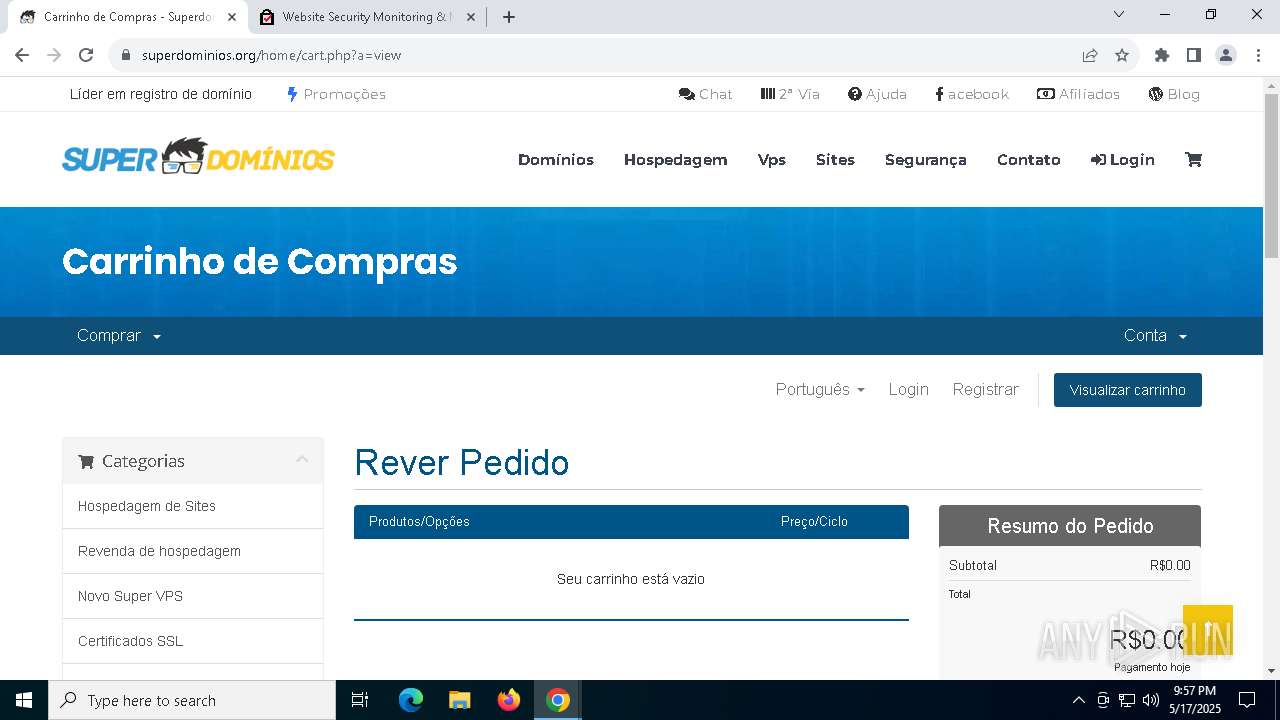Open the Domínios menu
This screenshot has width=1280, height=720.
pos(556,160)
